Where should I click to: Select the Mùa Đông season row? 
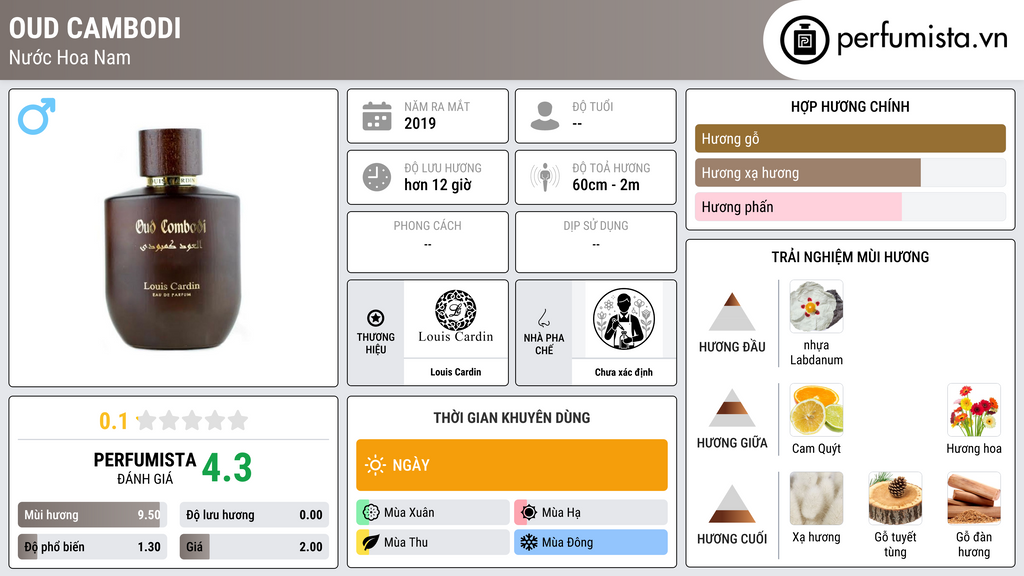click(x=591, y=542)
